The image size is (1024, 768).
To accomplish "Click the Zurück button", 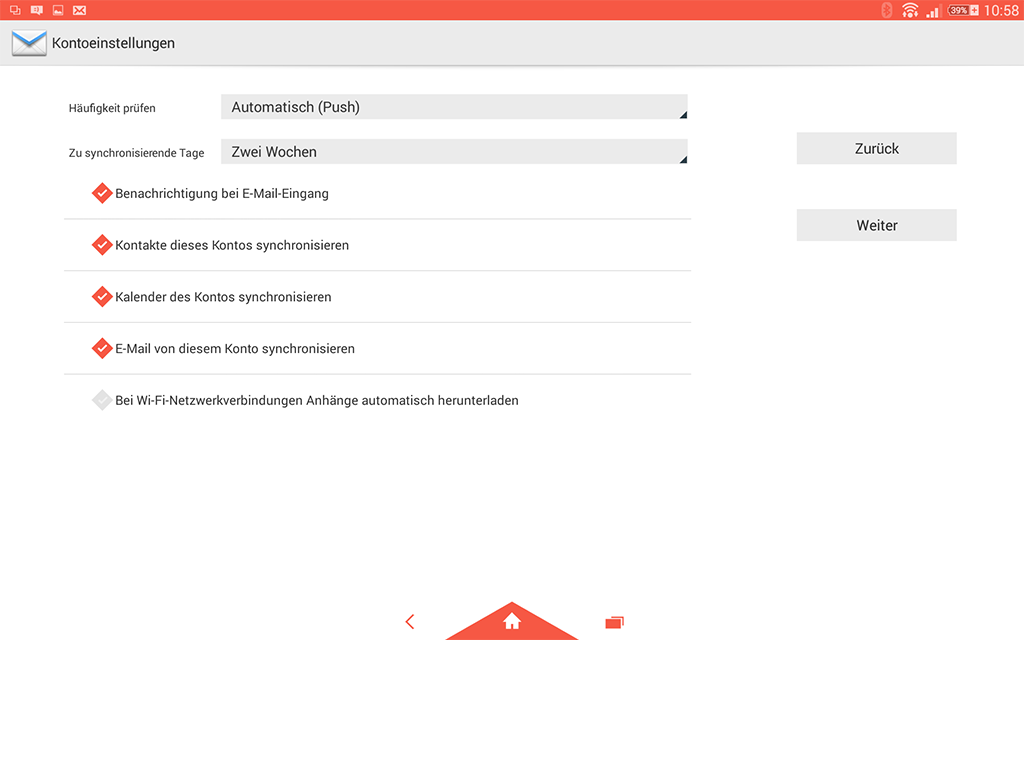I will [876, 148].
